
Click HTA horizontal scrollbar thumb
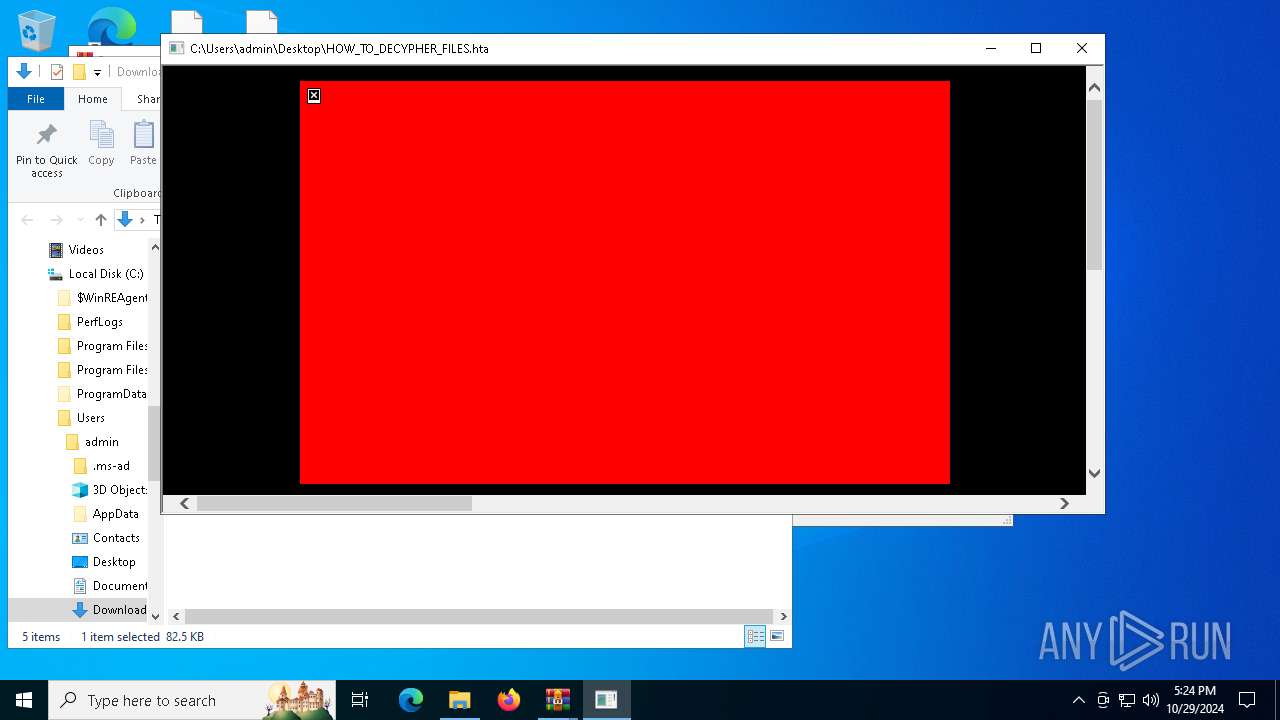(x=334, y=504)
